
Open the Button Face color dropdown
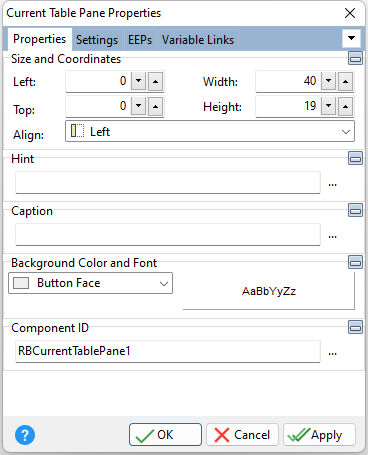coord(90,283)
